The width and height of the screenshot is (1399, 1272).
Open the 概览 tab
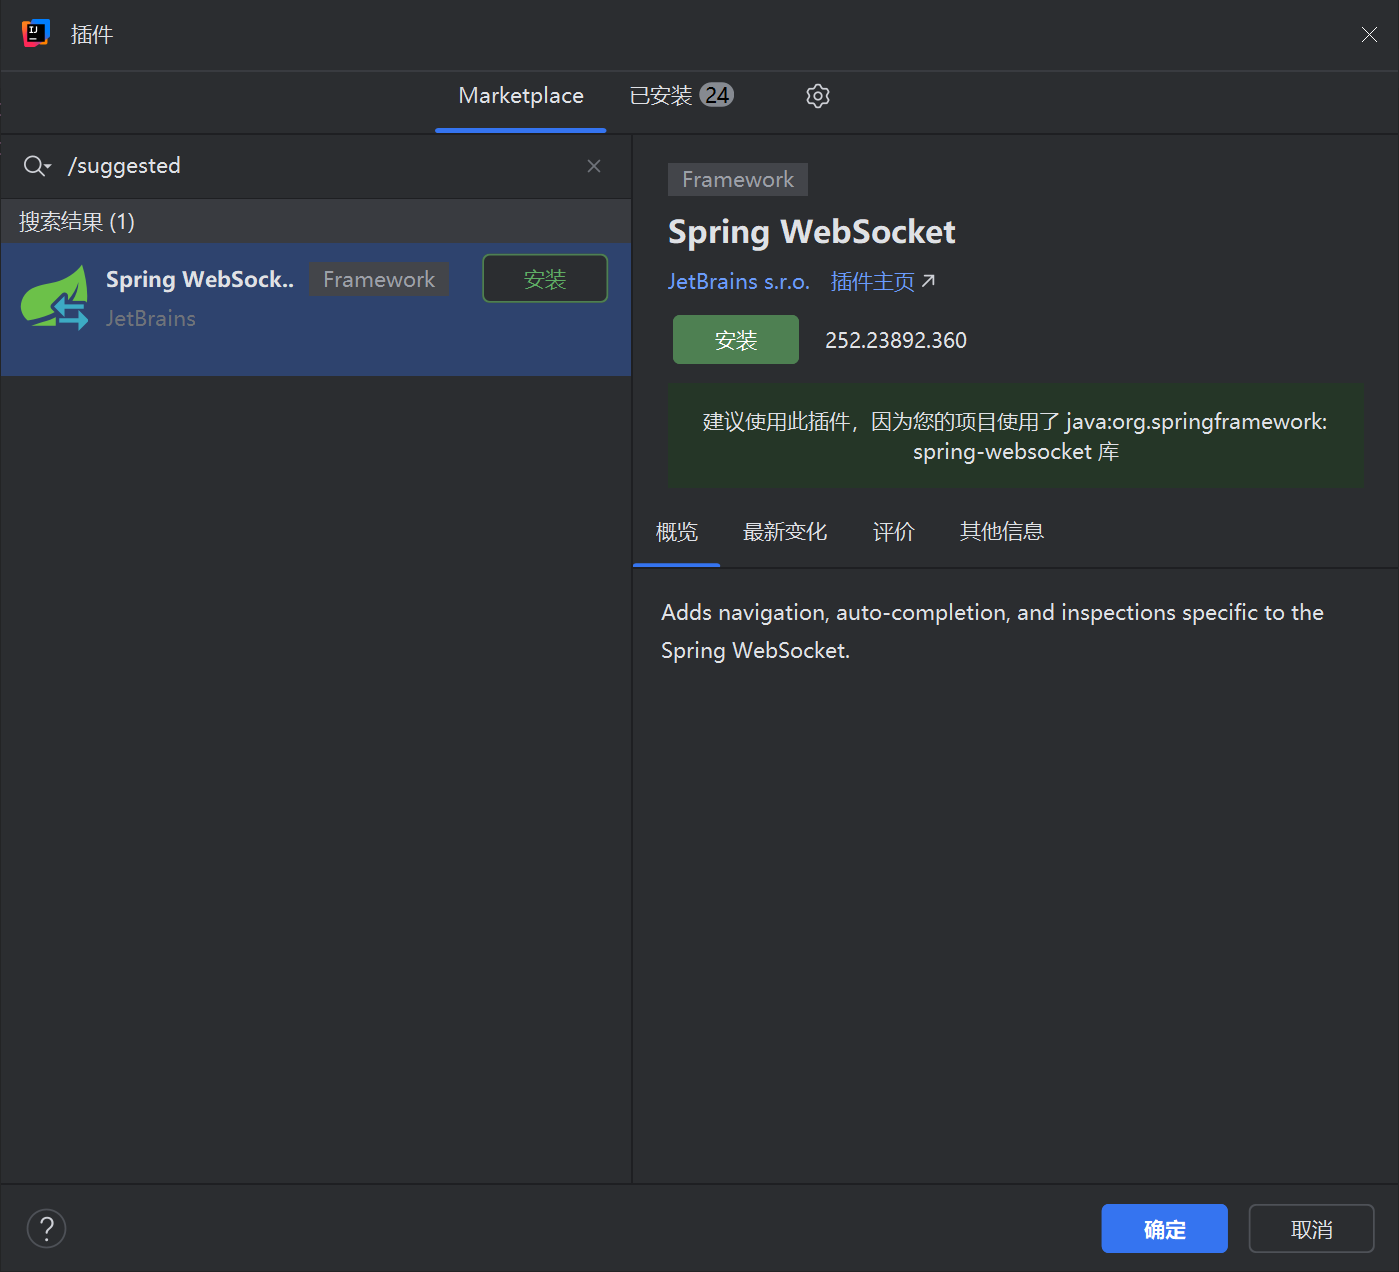click(677, 532)
